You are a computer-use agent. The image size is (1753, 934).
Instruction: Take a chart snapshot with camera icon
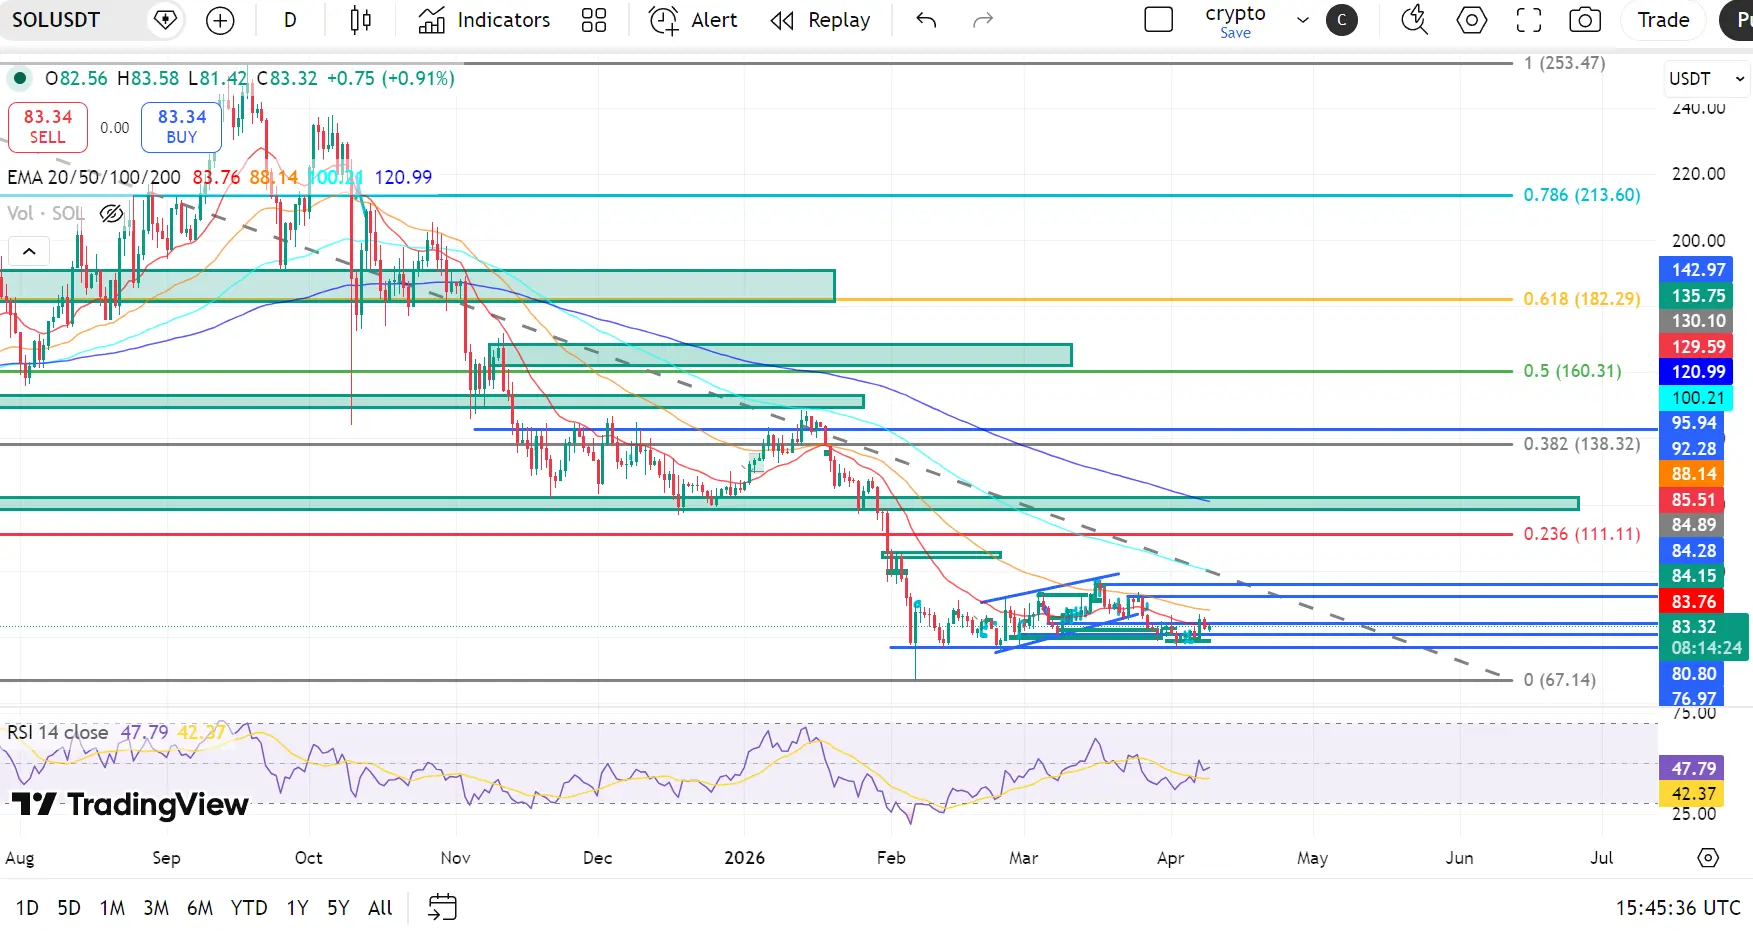1585,20
